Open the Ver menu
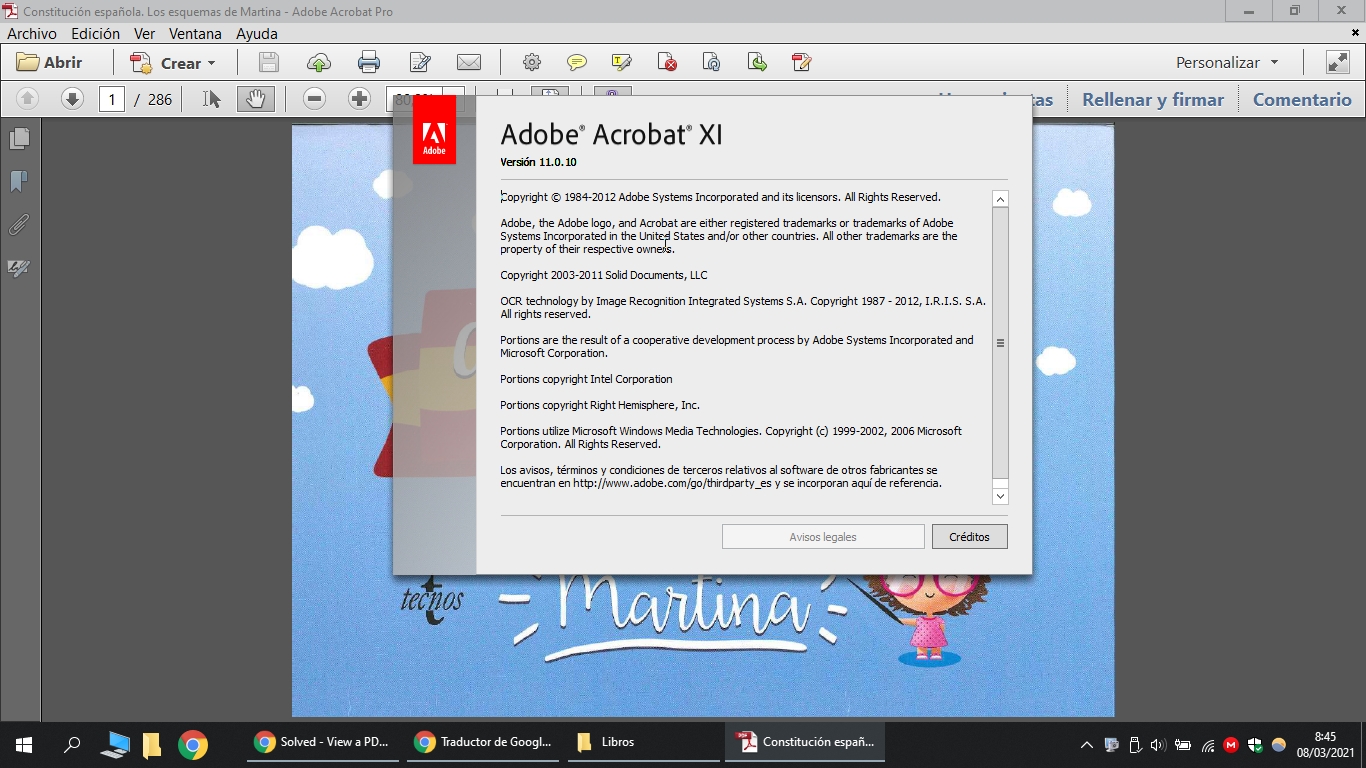Image resolution: width=1366 pixels, height=768 pixels. tap(145, 33)
